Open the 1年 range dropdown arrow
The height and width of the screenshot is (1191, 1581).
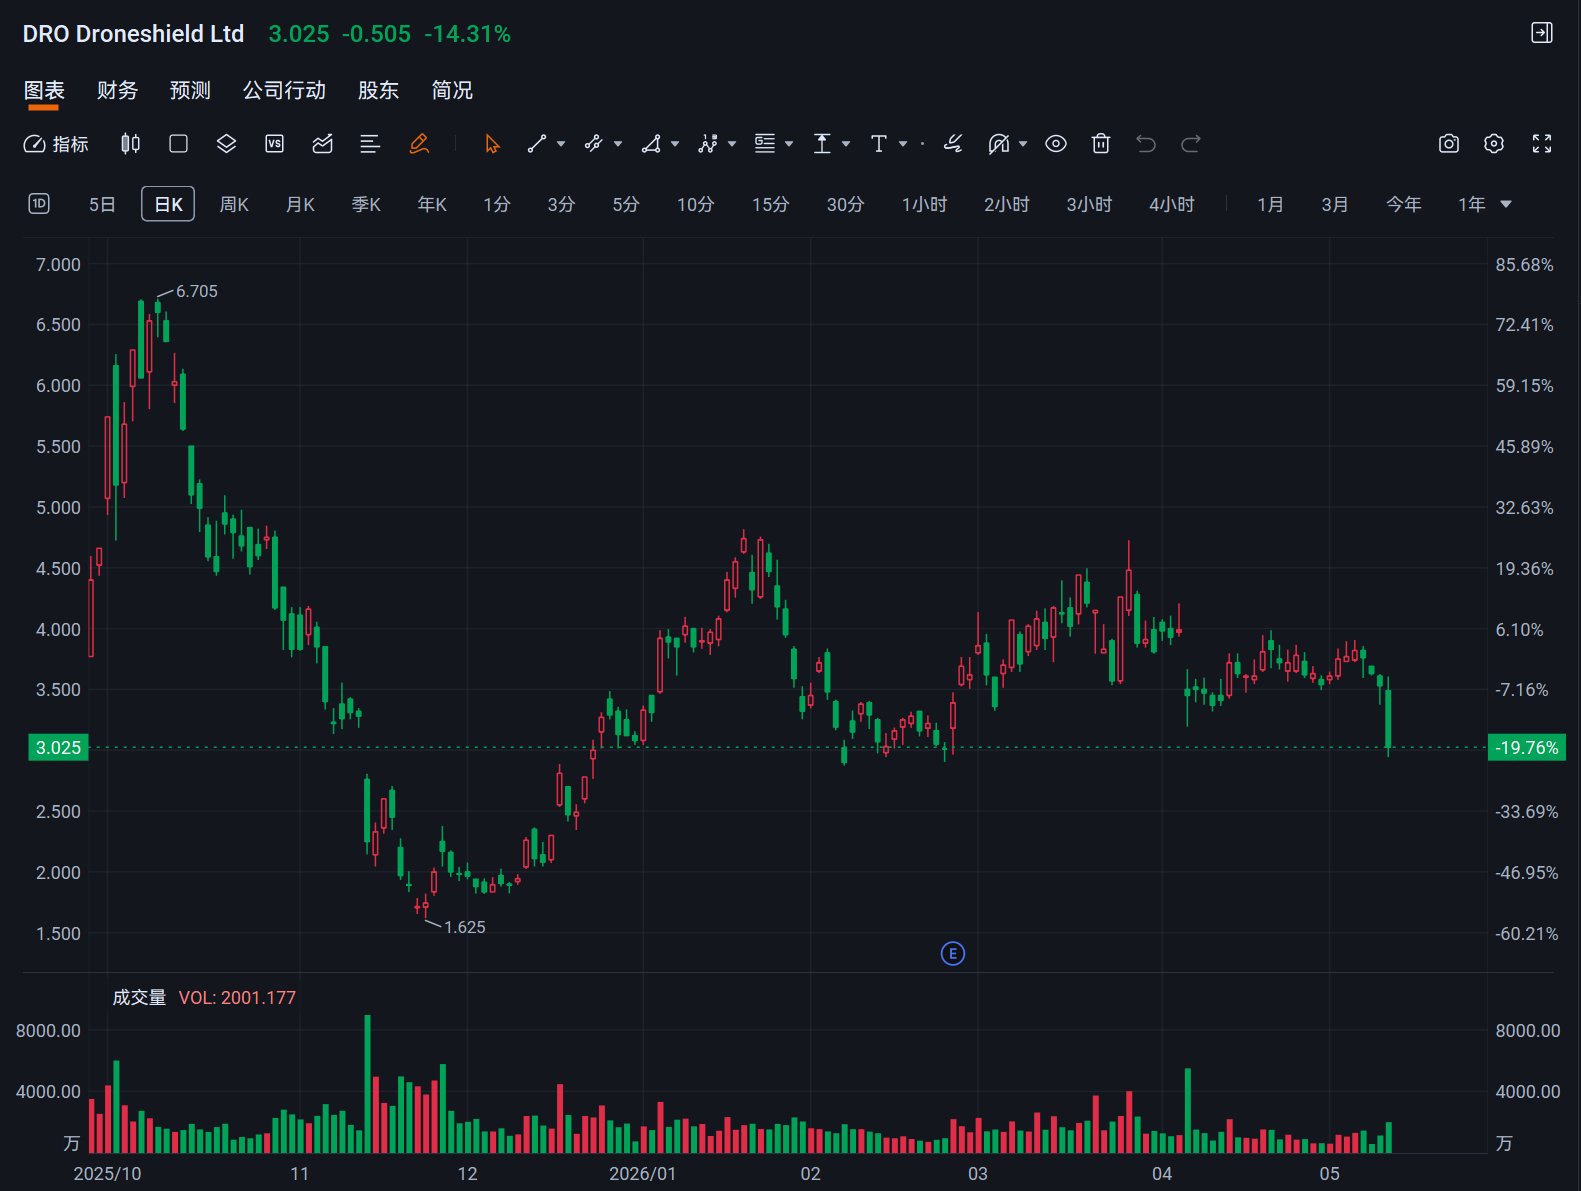(x=1506, y=204)
